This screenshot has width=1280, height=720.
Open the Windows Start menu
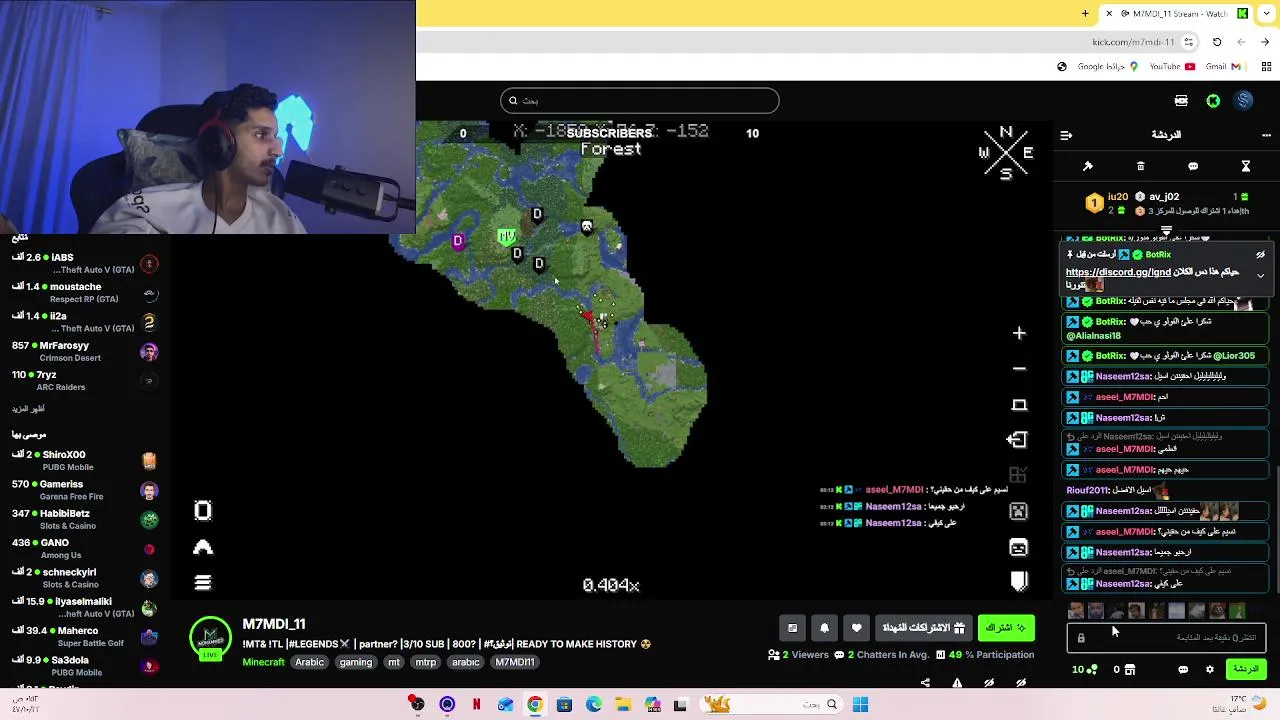(860, 705)
